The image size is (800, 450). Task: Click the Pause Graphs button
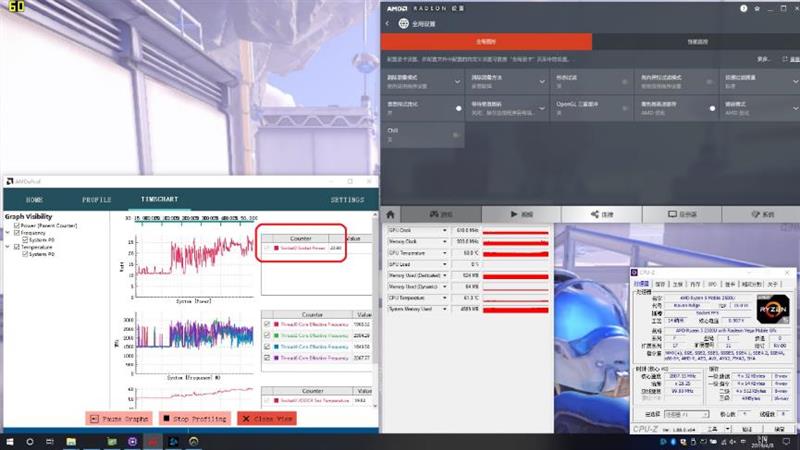(118, 419)
